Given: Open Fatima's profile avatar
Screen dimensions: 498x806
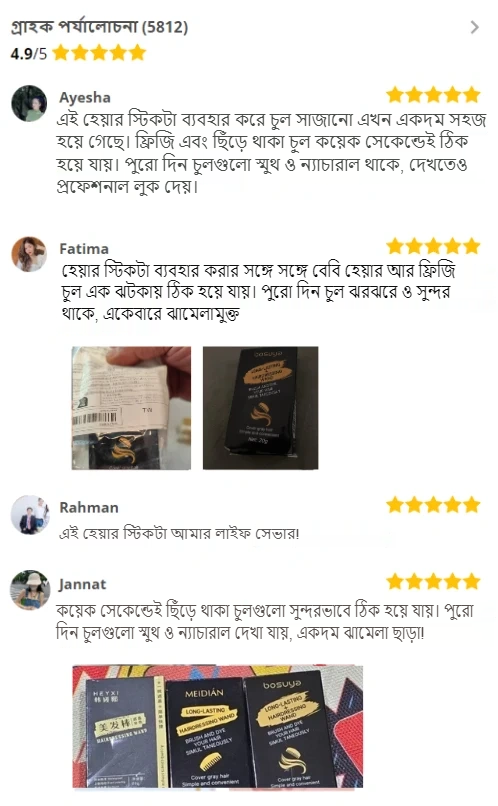Looking at the screenshot, I should pyautogui.click(x=29, y=254).
